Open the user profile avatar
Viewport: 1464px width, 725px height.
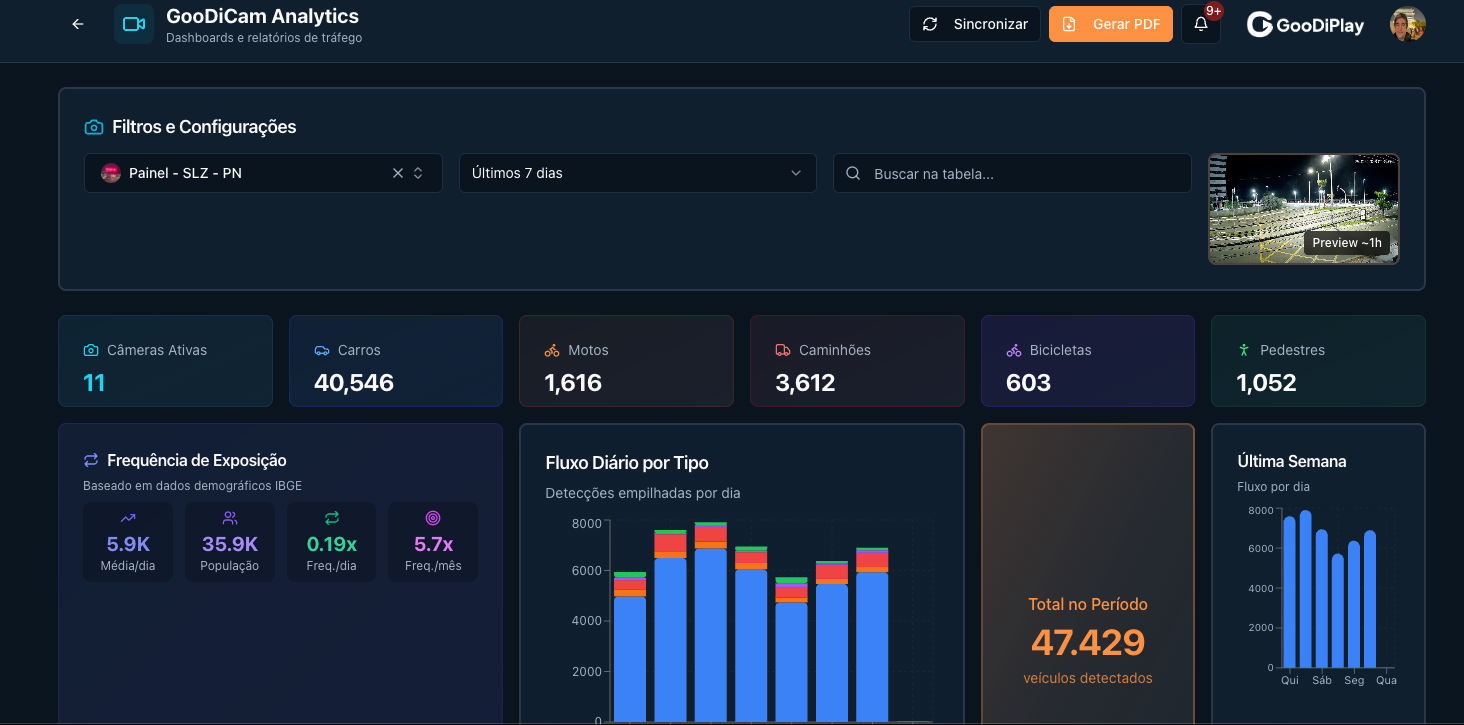pos(1408,24)
